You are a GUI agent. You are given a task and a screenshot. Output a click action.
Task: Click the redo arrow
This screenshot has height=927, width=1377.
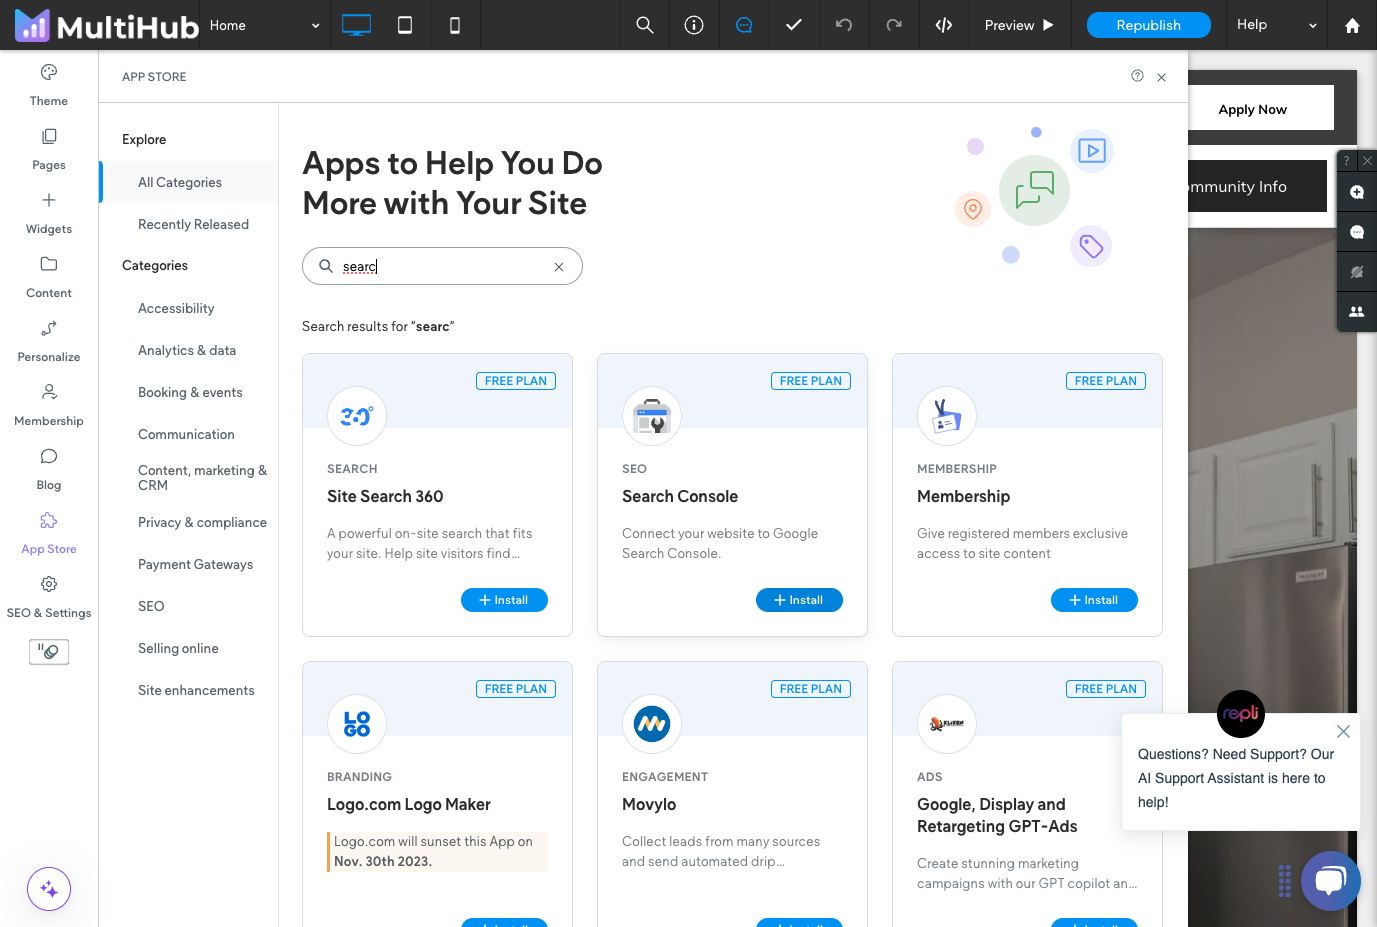(894, 25)
